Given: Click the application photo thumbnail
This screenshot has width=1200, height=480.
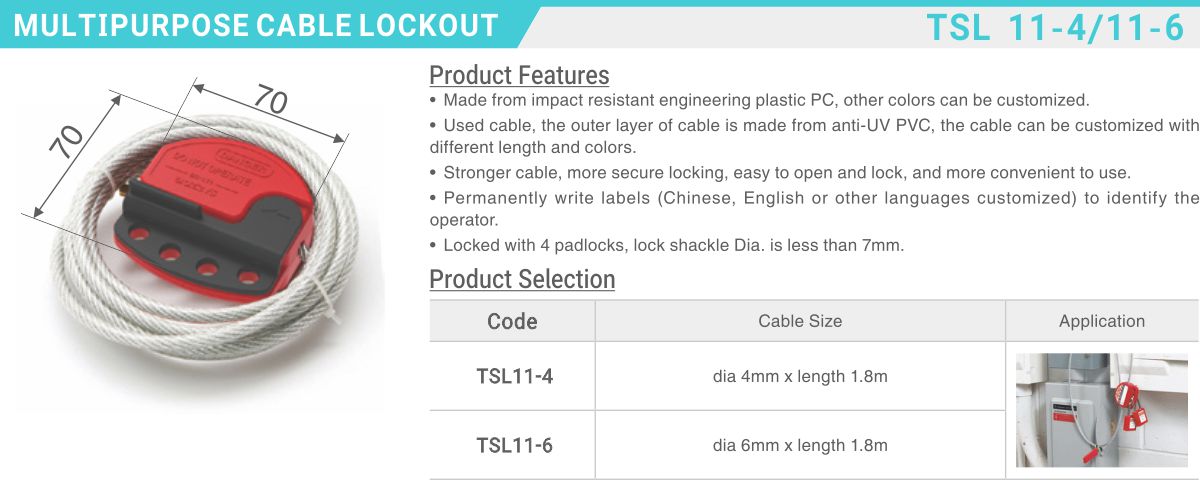Looking at the screenshot, I should (1101, 410).
